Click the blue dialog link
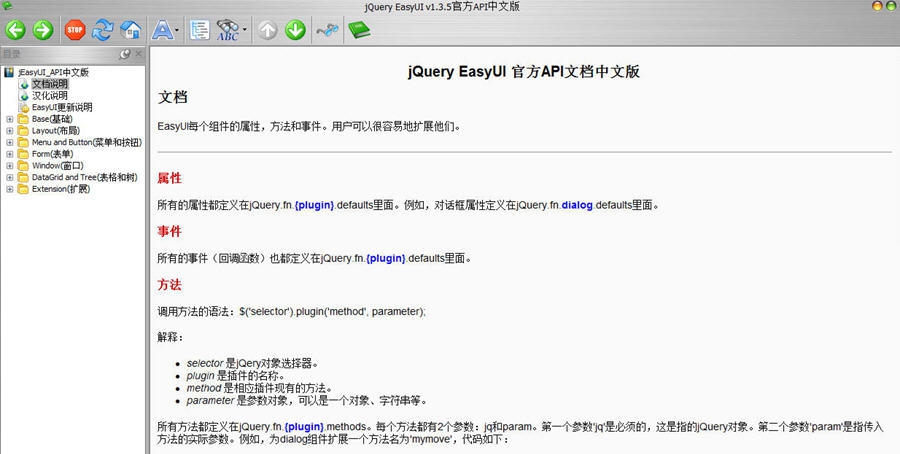 pos(577,205)
